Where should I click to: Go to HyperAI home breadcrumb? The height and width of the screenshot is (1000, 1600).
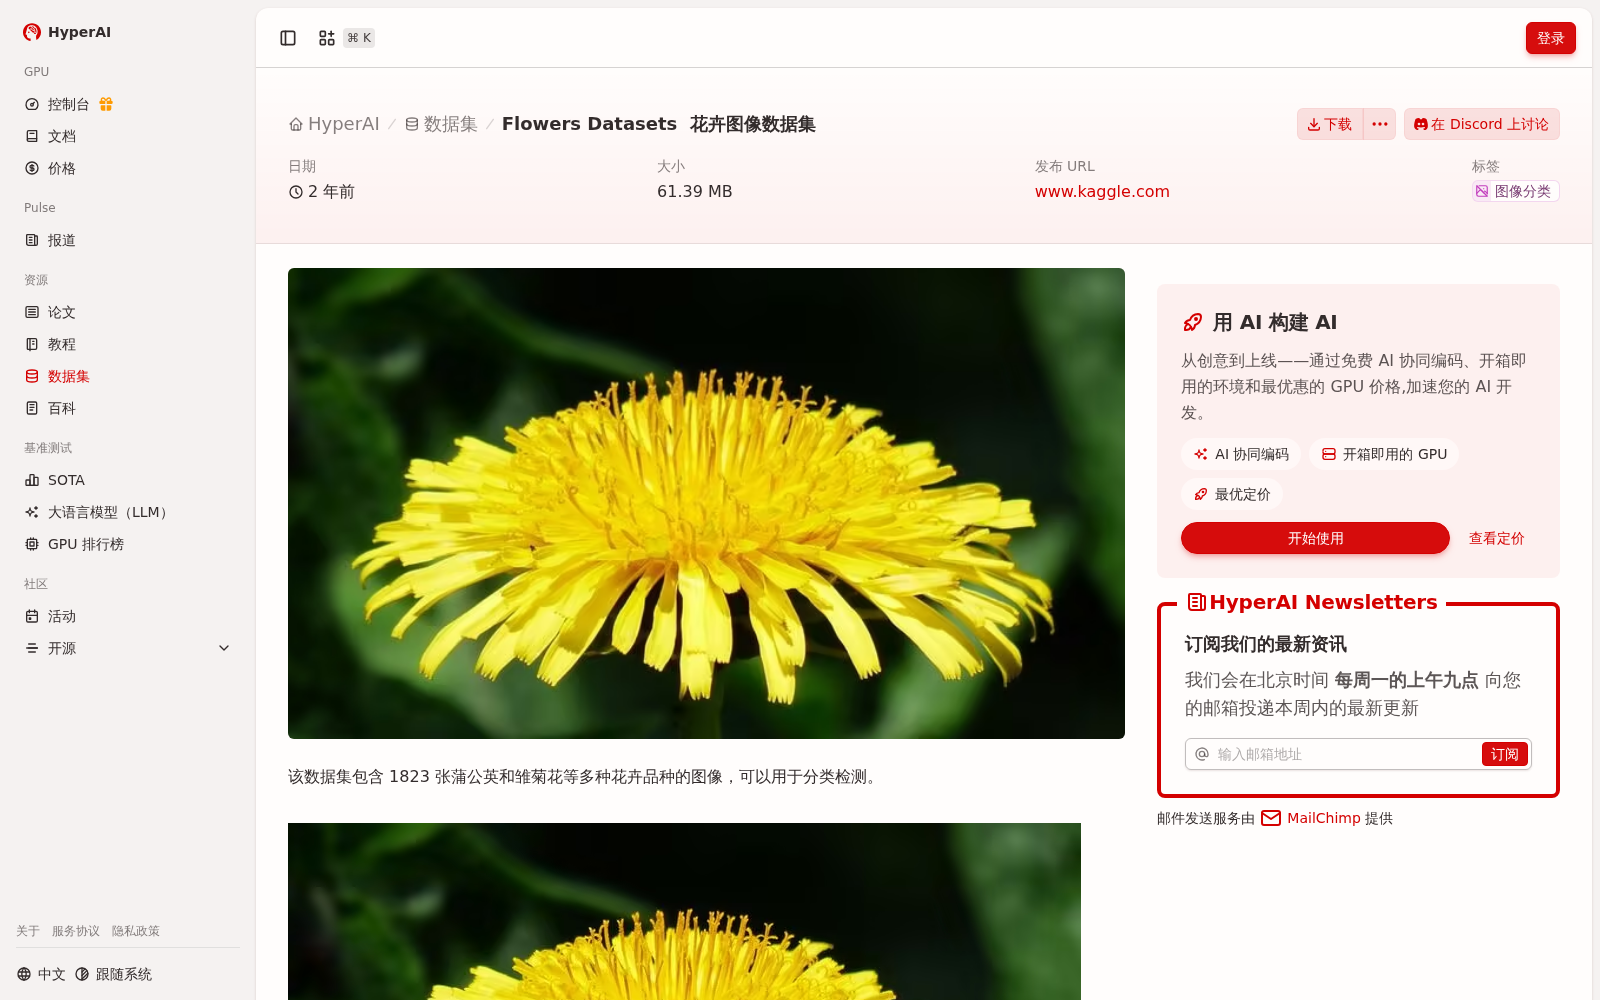coord(334,124)
